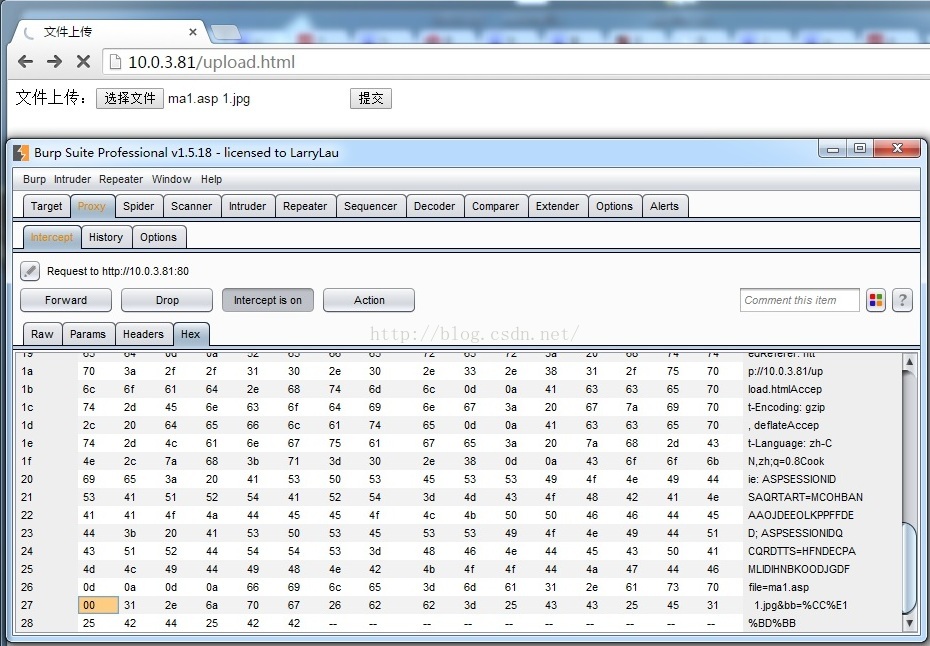Switch to the Sequencer tab

[371, 206]
